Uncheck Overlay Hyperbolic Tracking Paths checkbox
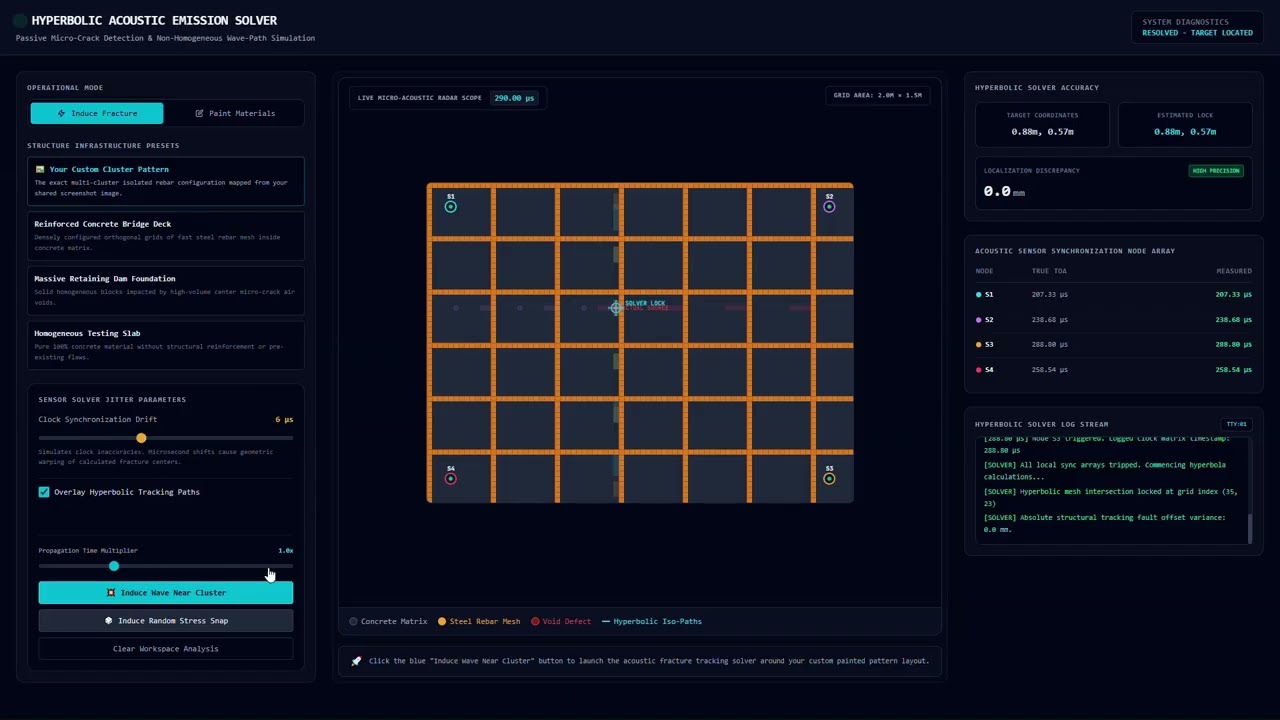 click(44, 492)
